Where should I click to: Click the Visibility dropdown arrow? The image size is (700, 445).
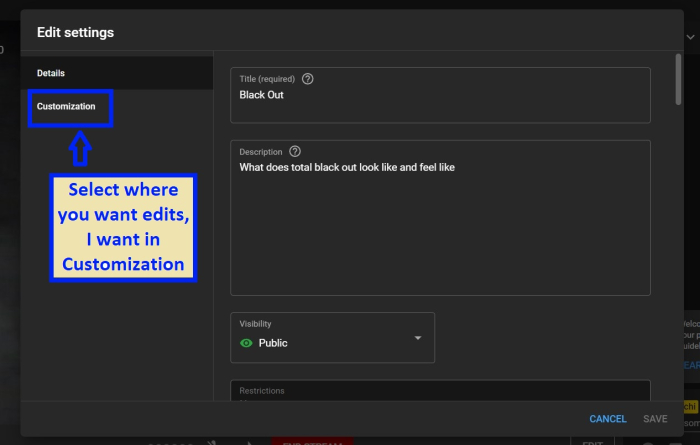point(418,338)
